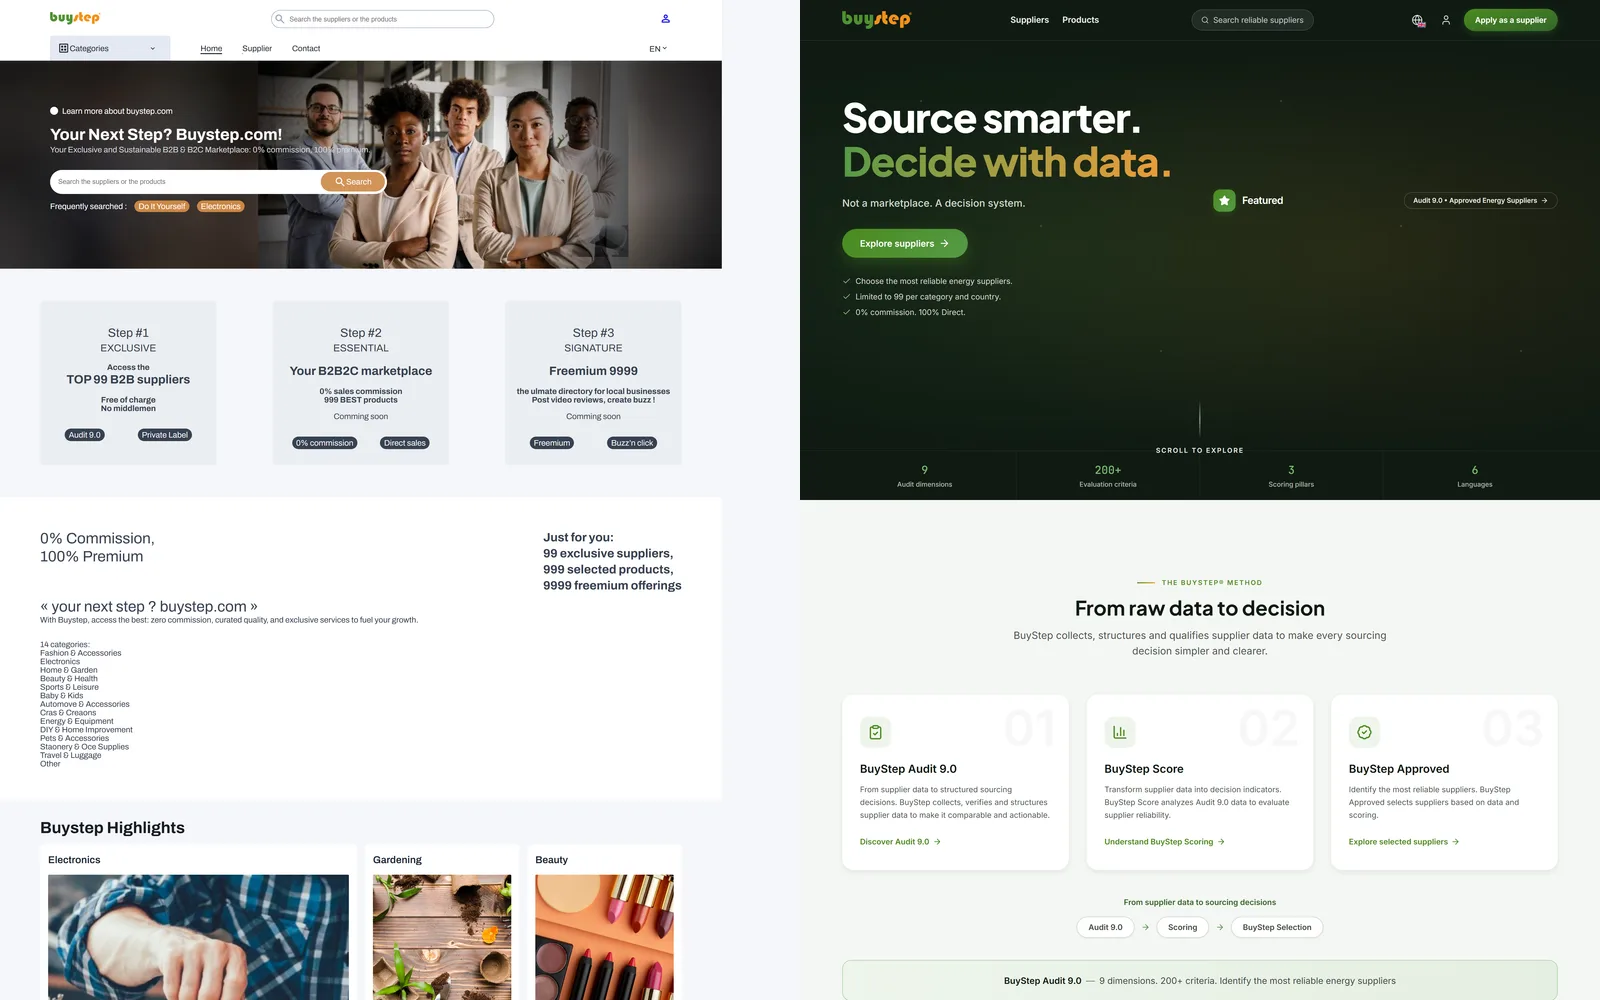Viewport: 1600px width, 1000px height.
Task: Expand the Categories dropdown
Action: pos(110,48)
